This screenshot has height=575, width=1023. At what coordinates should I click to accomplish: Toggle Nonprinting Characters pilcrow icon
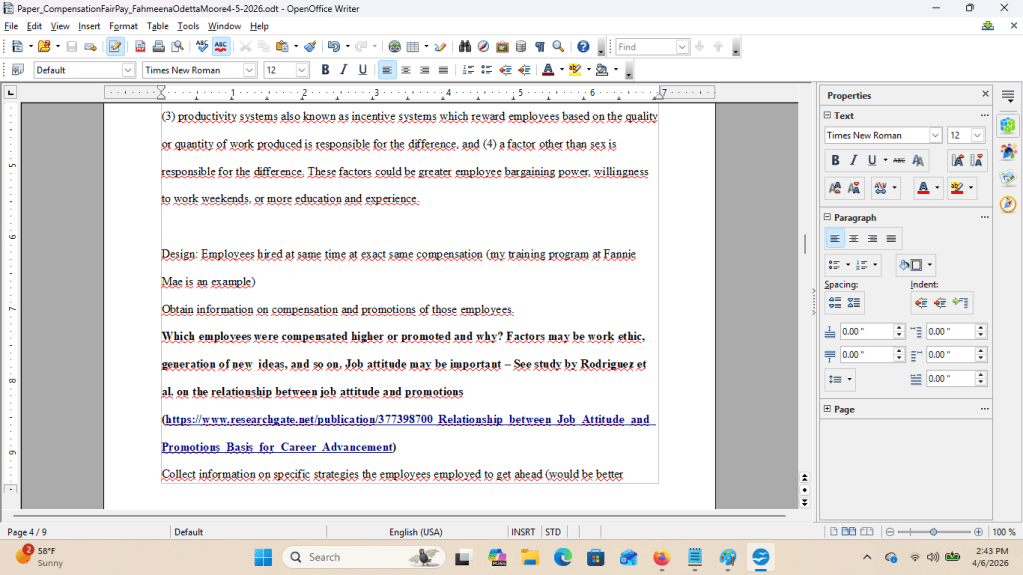click(x=539, y=47)
